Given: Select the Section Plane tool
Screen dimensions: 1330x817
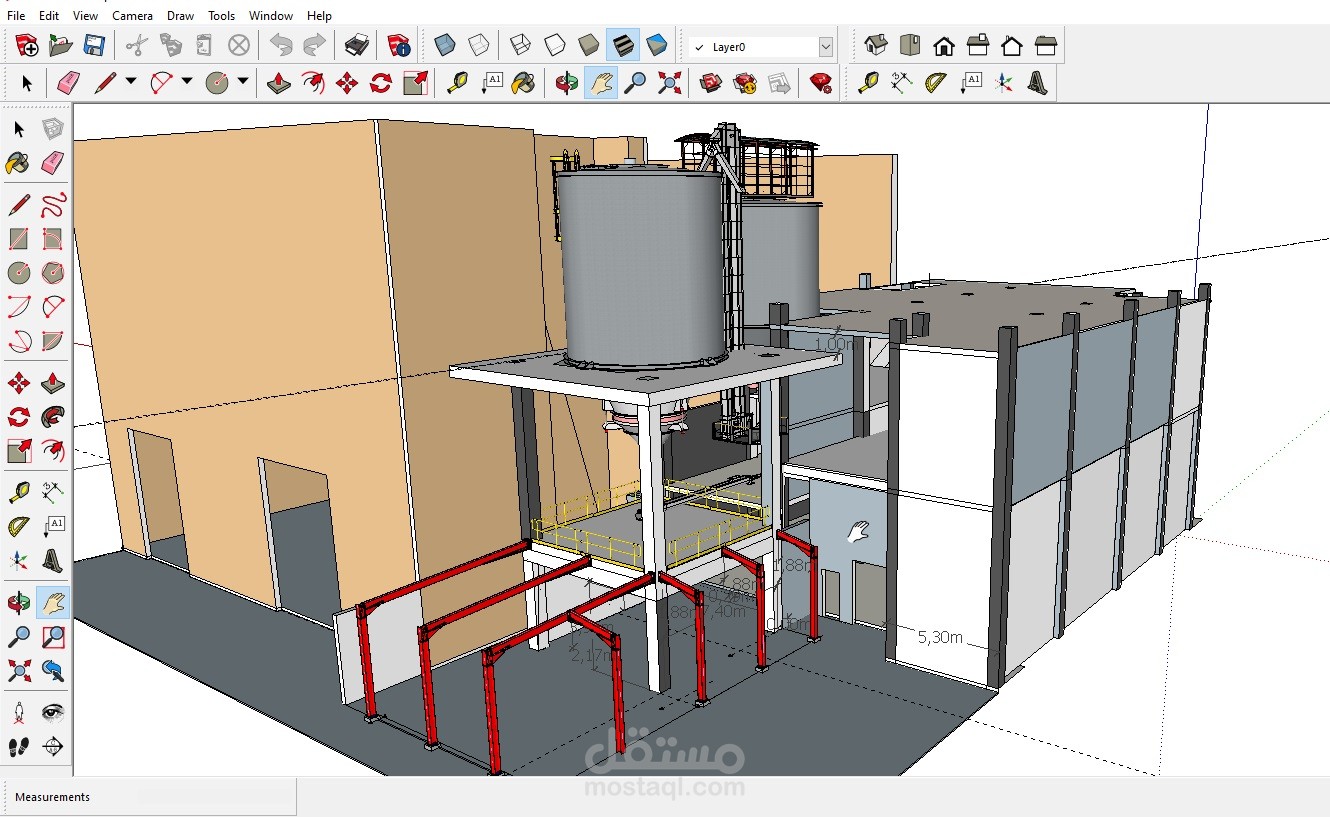Looking at the screenshot, I should (53, 746).
